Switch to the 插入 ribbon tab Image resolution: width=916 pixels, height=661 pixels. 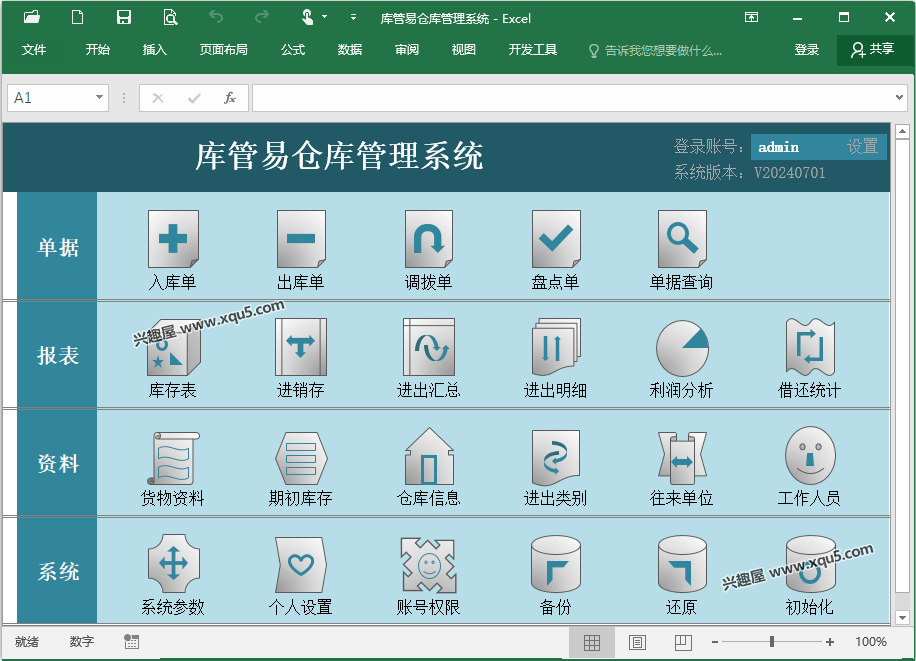pyautogui.click(x=155, y=50)
